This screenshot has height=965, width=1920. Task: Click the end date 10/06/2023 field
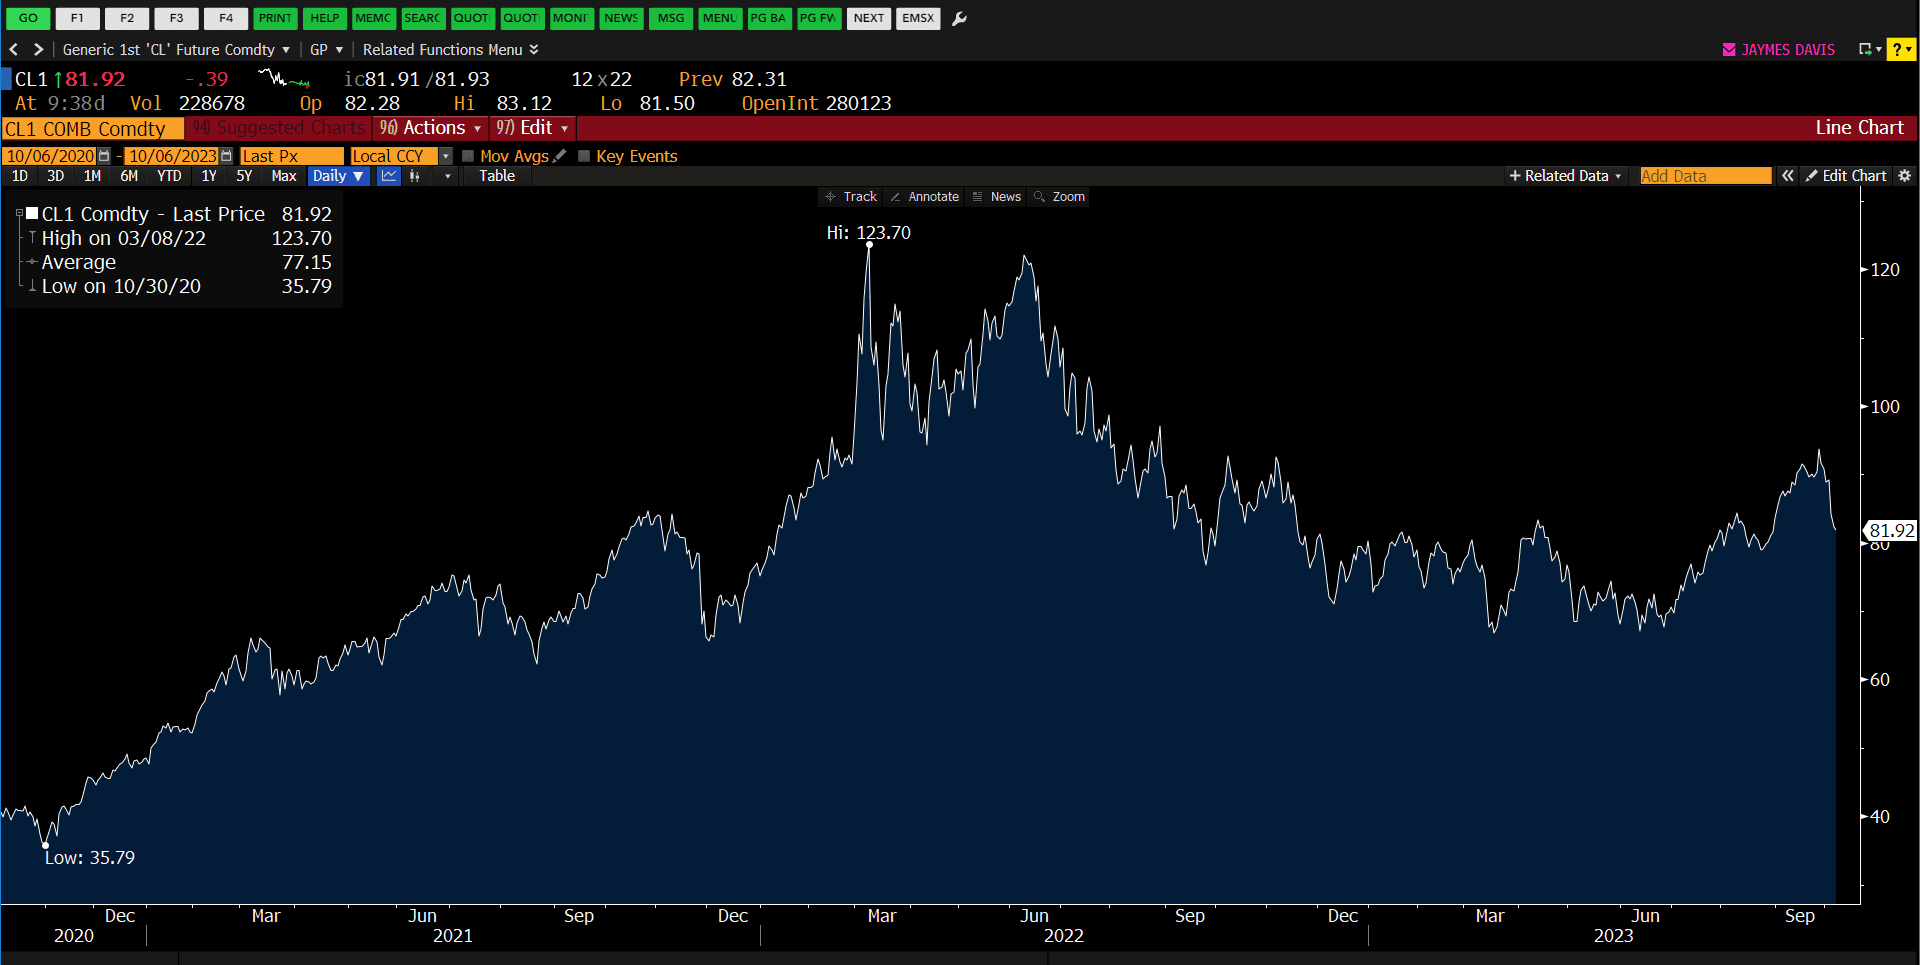point(172,156)
